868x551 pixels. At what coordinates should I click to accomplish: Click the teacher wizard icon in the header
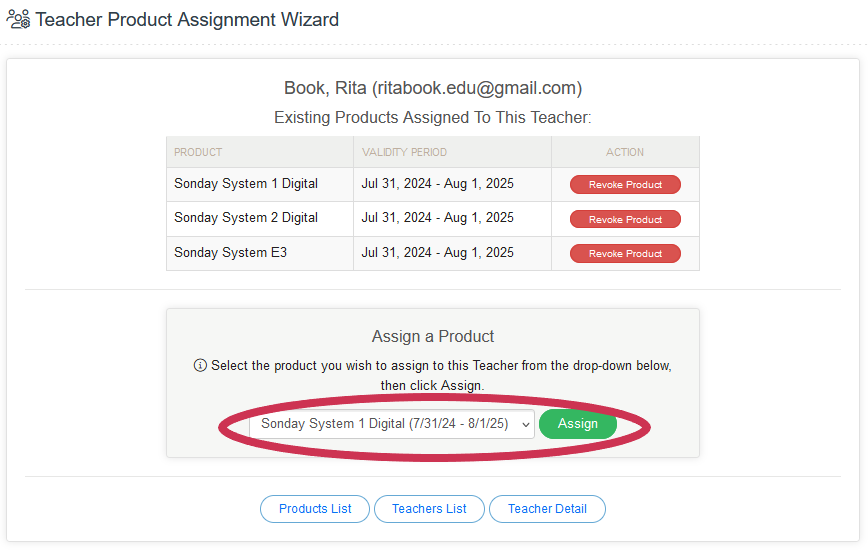18,19
